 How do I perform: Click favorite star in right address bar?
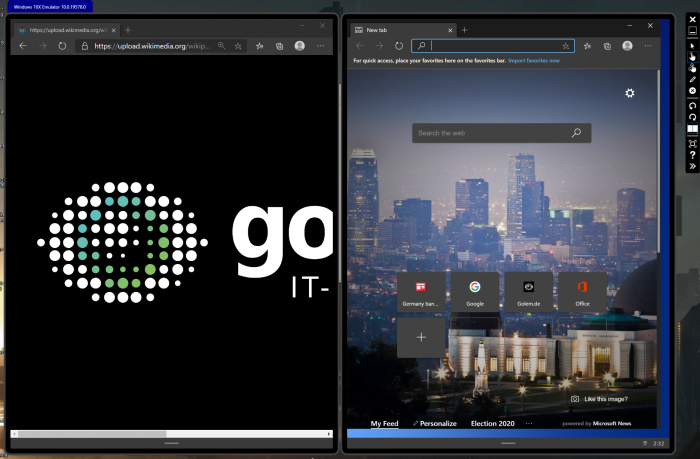click(566, 46)
